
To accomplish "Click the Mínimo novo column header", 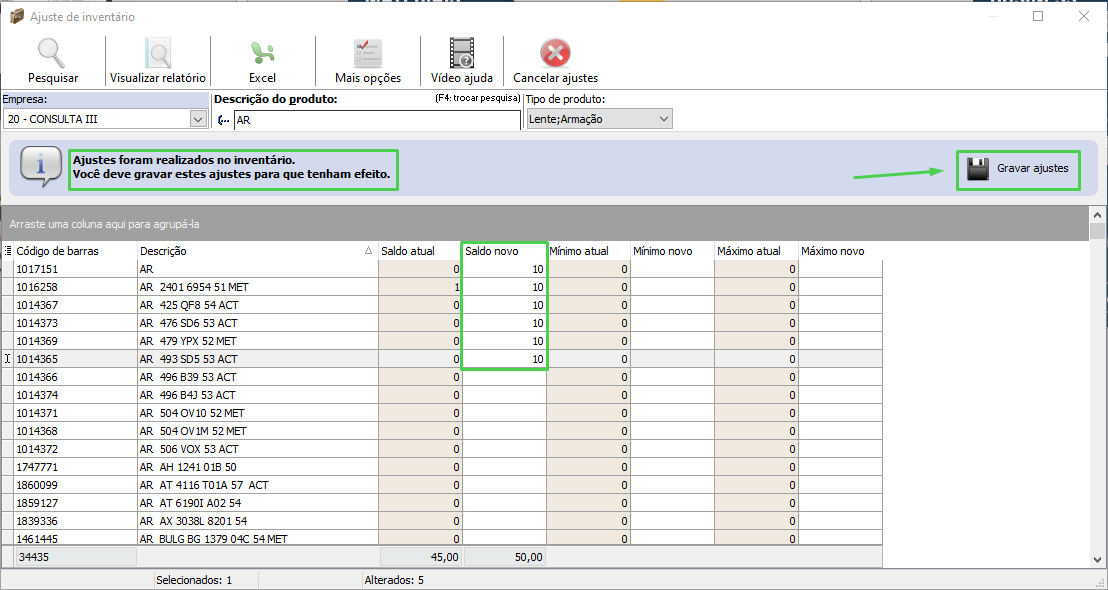I will [672, 251].
